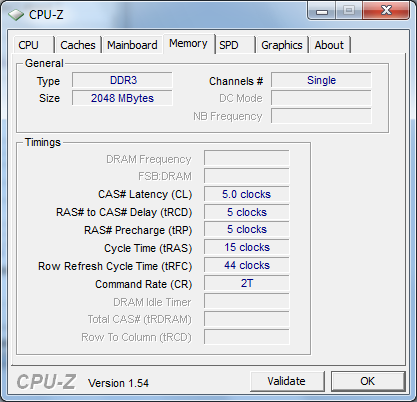Viewport: 417px width, 402px height.
Task: Minimize the CPU-Z window
Action: [x=322, y=11]
